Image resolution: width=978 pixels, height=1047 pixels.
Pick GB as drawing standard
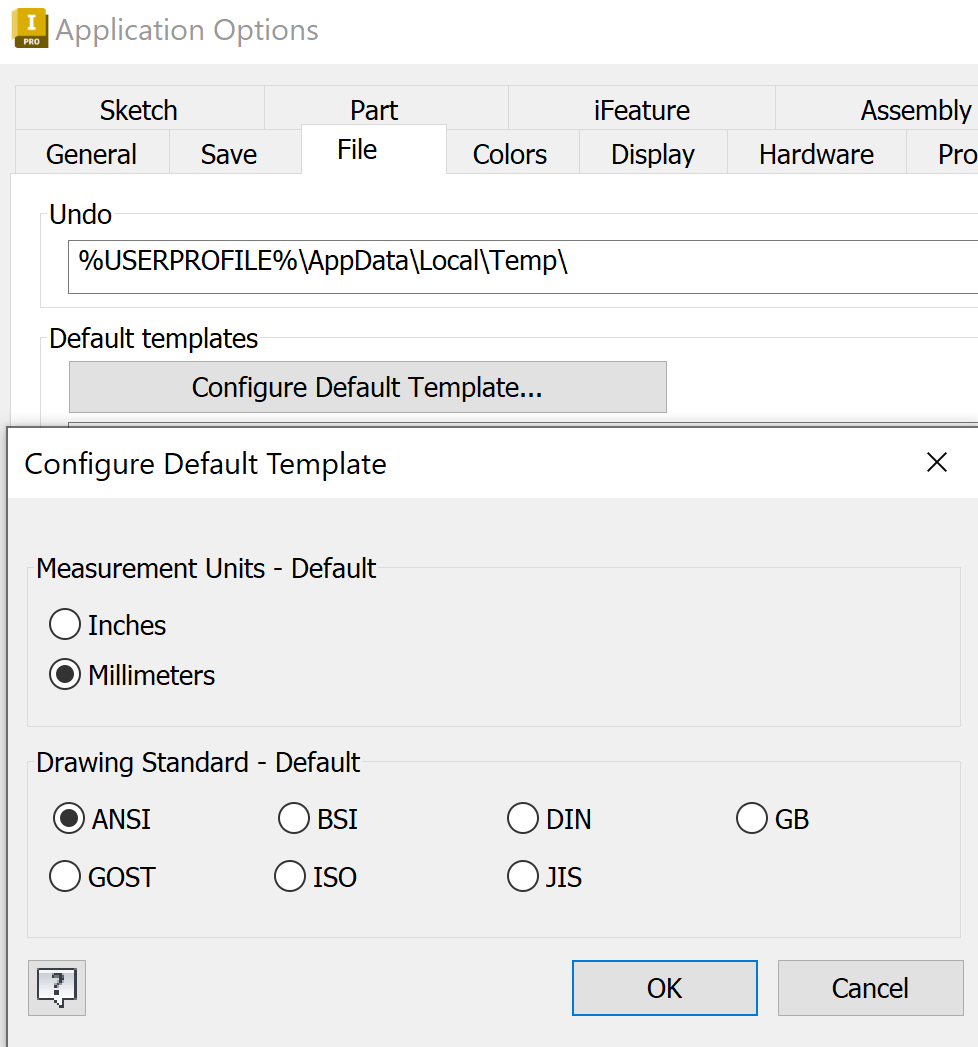pos(752,819)
